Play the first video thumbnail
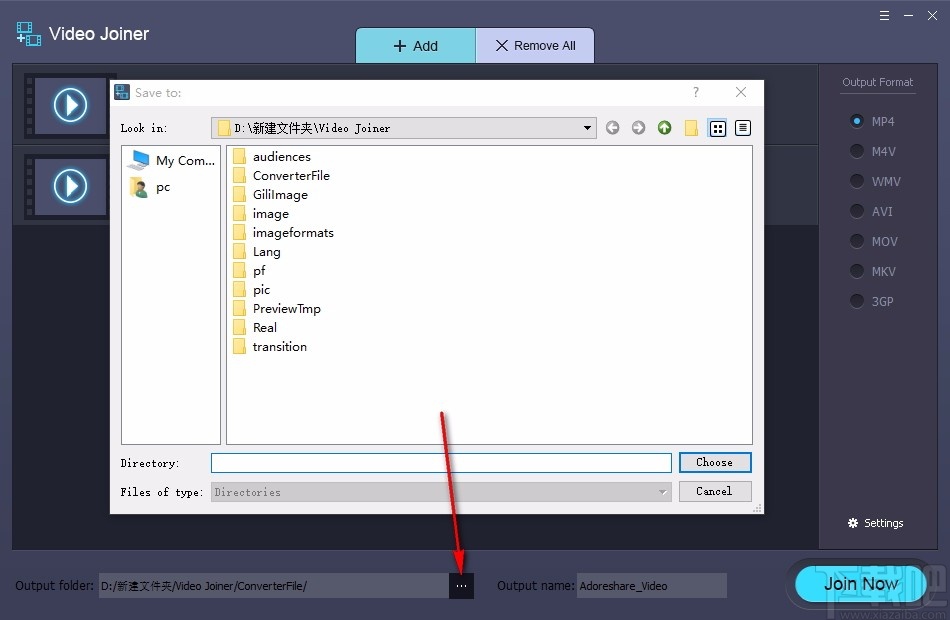Screen dimensions: 950x620 click(68, 107)
